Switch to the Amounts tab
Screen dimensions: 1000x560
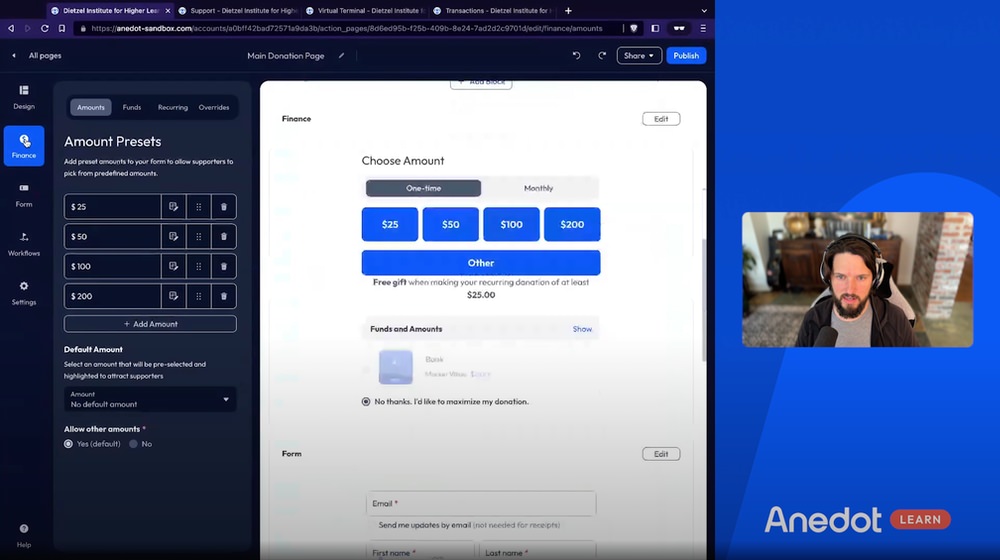coord(91,107)
